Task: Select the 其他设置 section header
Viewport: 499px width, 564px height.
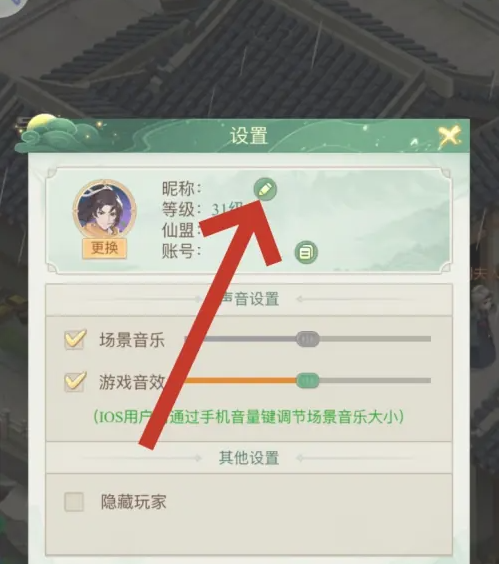Action: (249, 458)
